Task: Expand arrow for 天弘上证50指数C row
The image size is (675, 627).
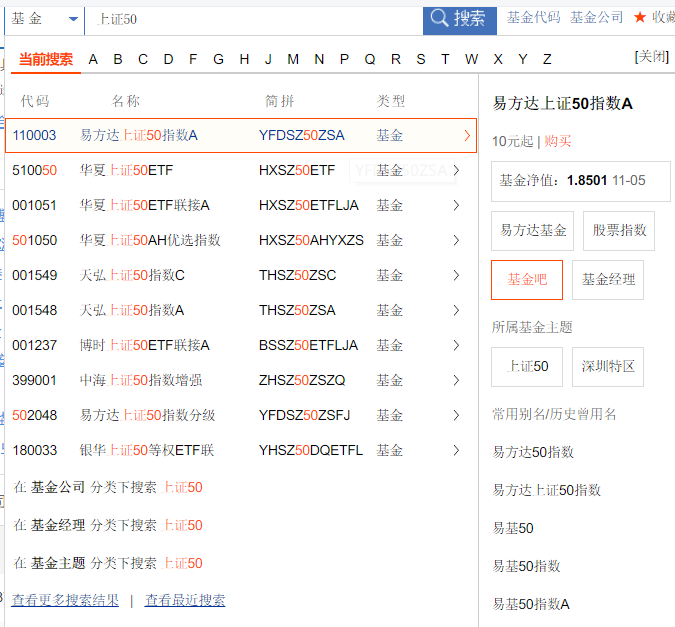Action: click(456, 275)
